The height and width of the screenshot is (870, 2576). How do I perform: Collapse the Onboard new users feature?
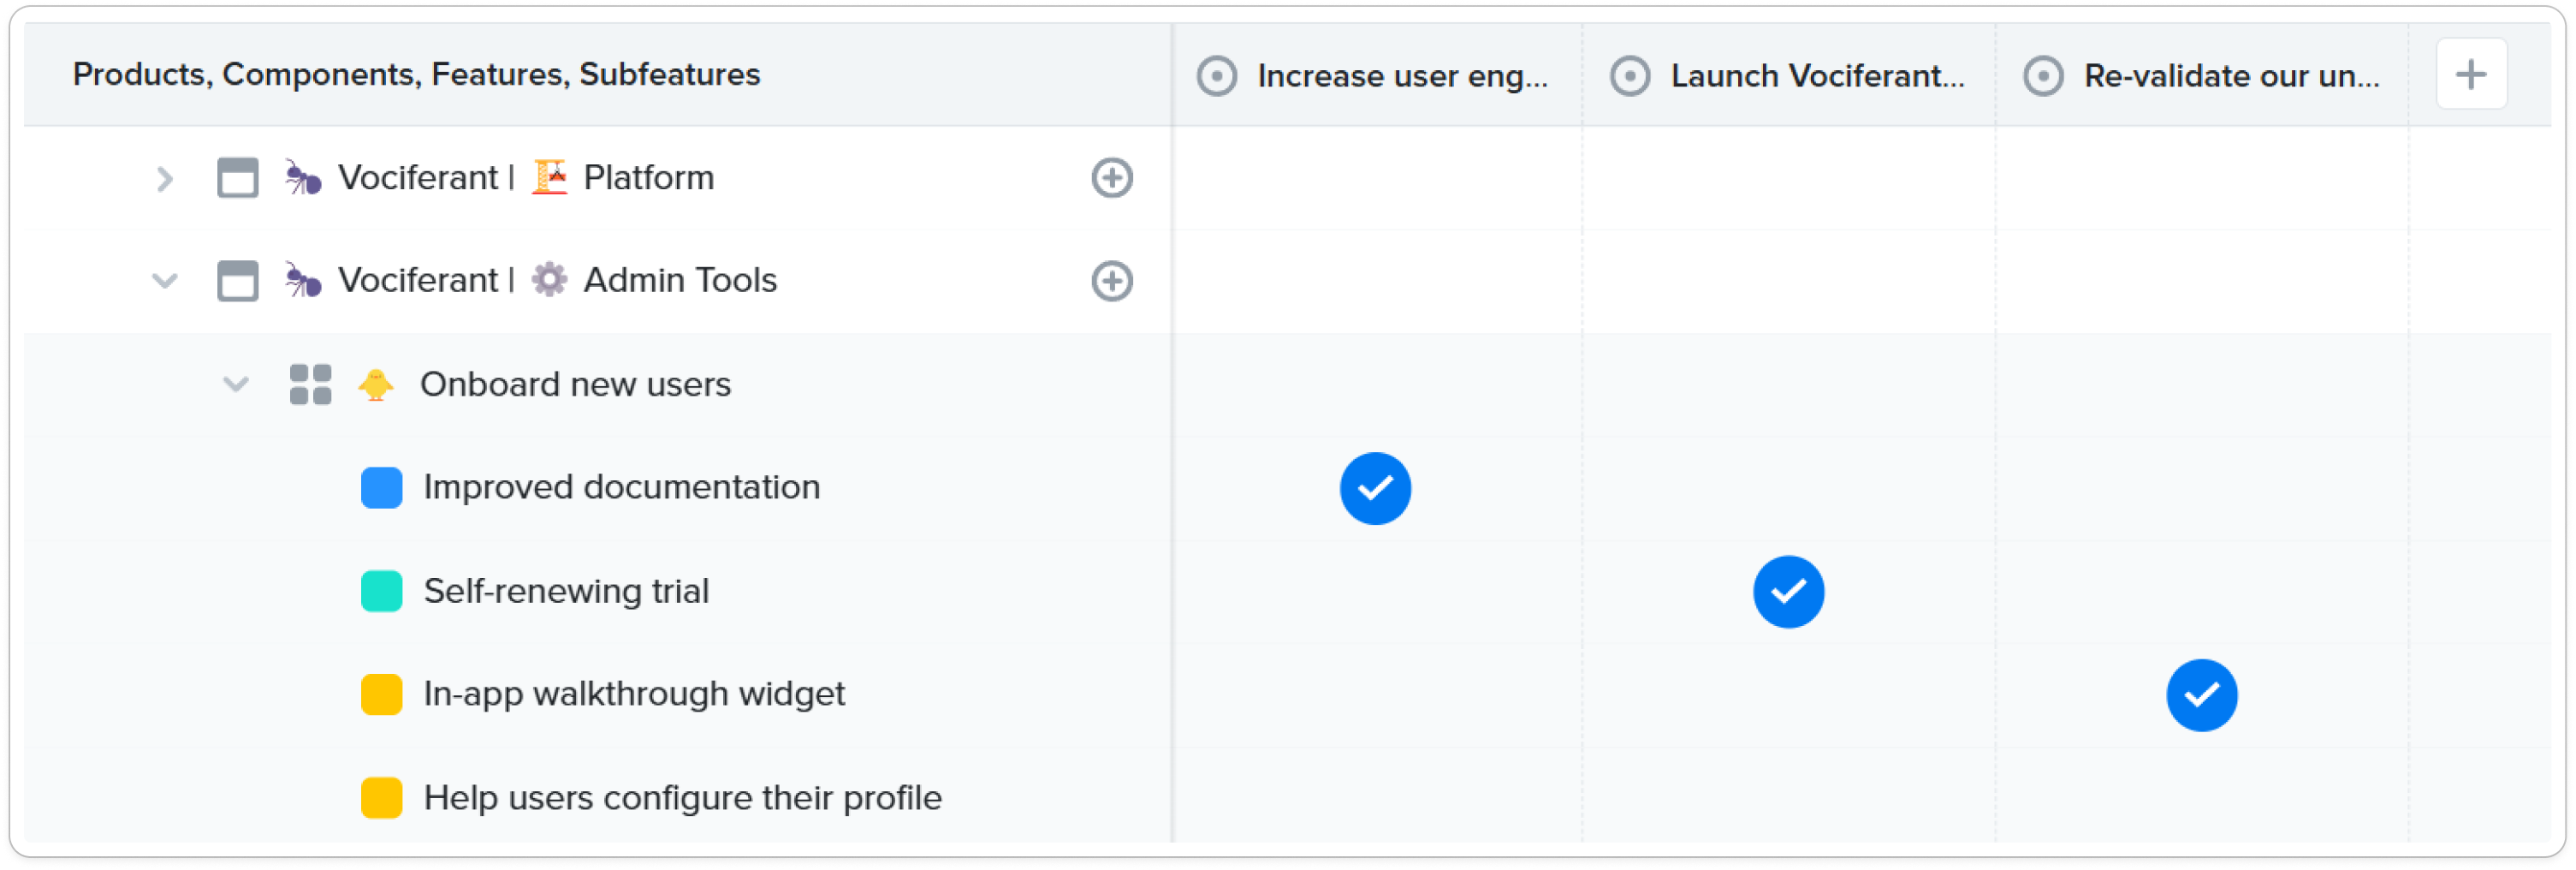(x=236, y=385)
